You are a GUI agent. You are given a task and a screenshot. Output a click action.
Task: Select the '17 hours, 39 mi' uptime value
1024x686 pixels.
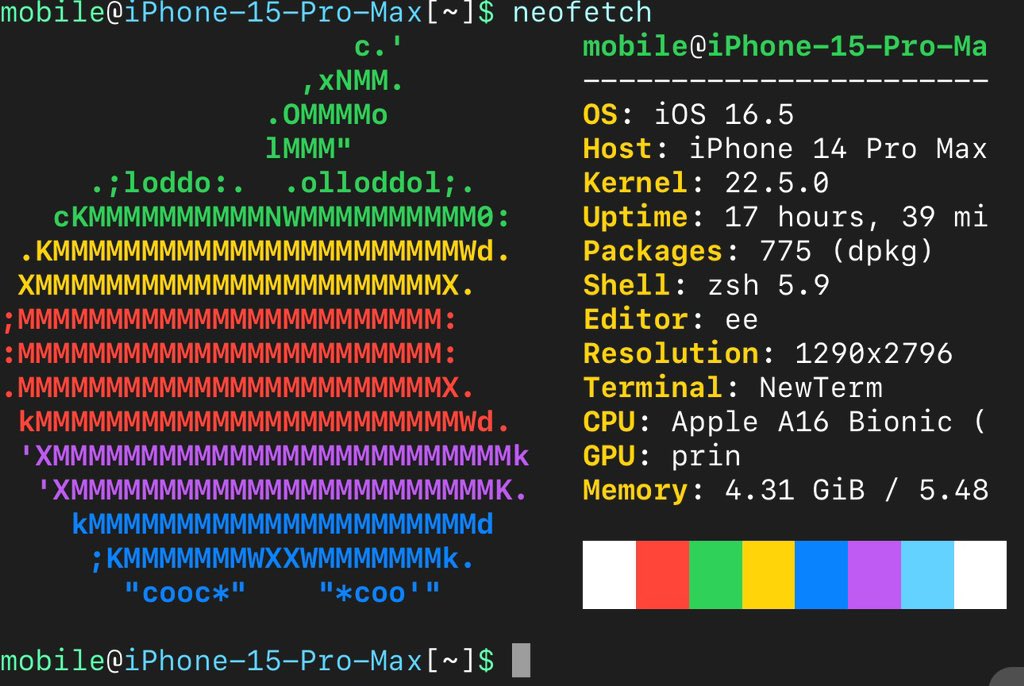856,217
